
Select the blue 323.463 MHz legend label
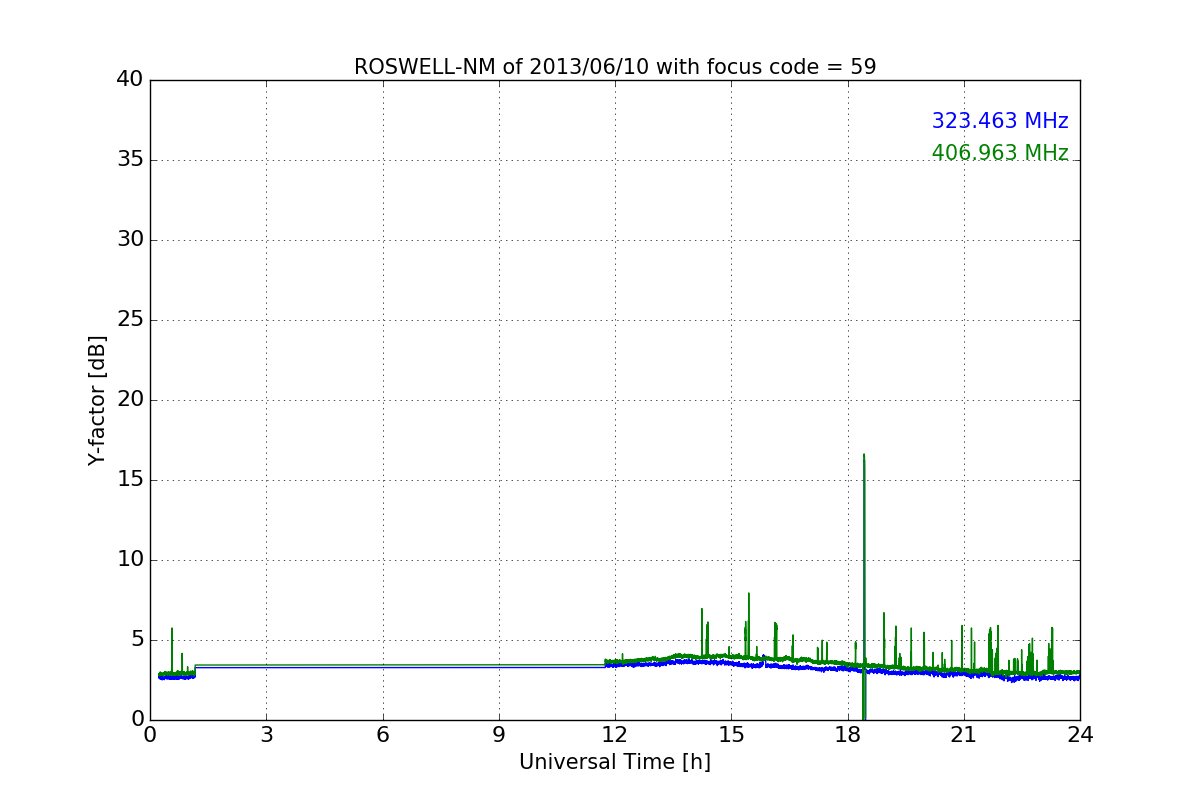coord(1000,121)
